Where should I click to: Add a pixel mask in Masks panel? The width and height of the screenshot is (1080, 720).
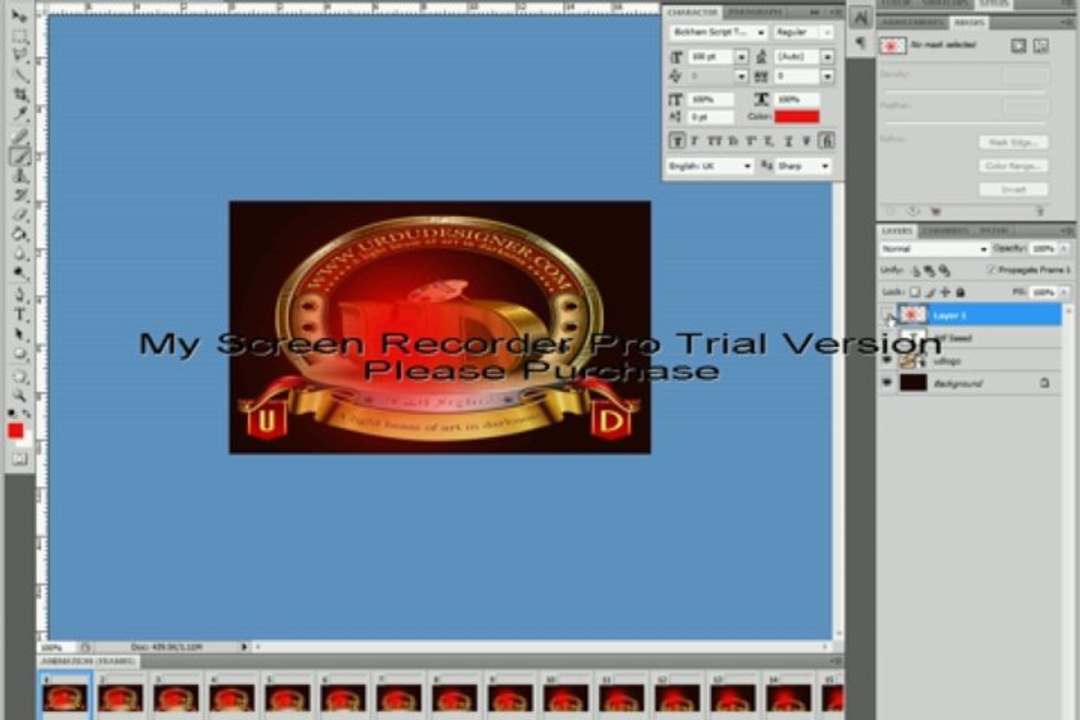point(1018,46)
